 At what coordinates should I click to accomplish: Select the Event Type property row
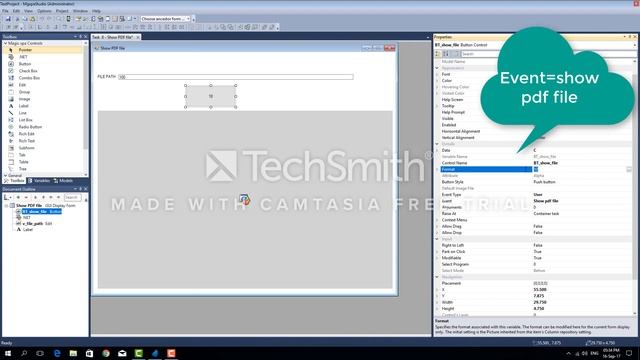point(533,195)
